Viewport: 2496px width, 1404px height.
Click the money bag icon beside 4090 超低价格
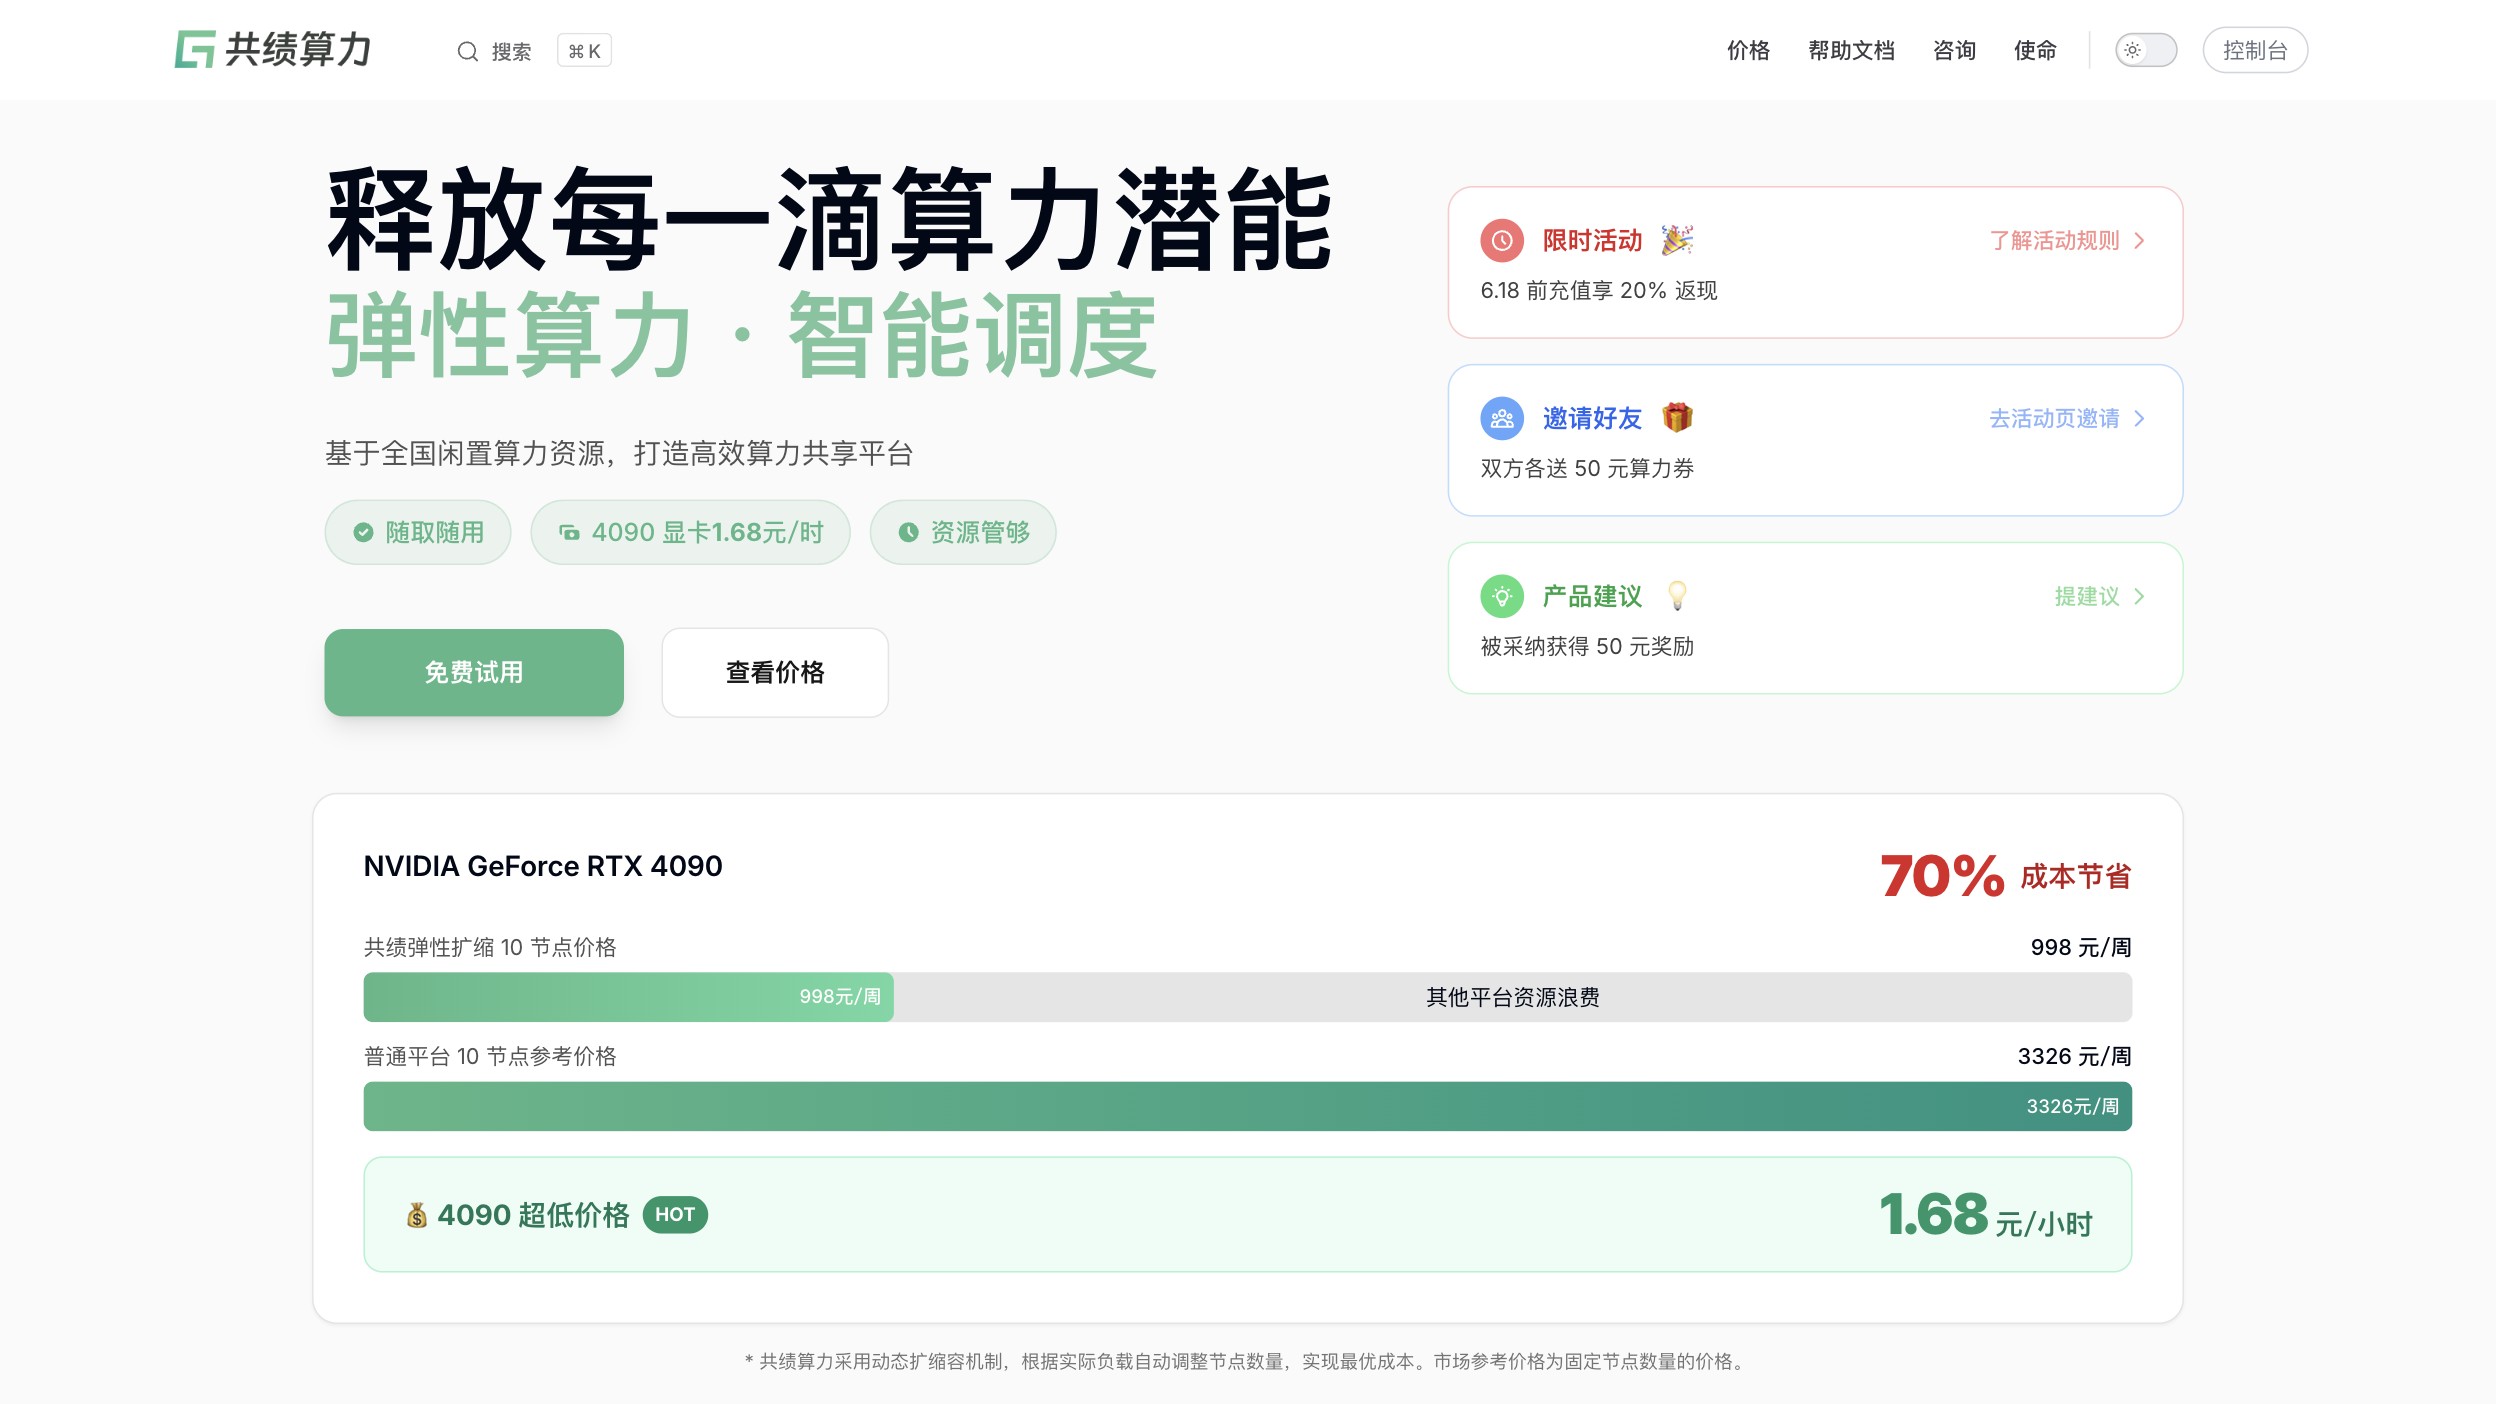click(416, 1214)
